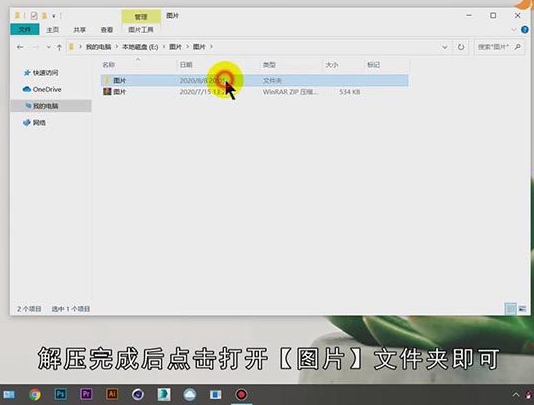Launch Illustrator from taskbar
534x405 pixels.
coord(112,394)
